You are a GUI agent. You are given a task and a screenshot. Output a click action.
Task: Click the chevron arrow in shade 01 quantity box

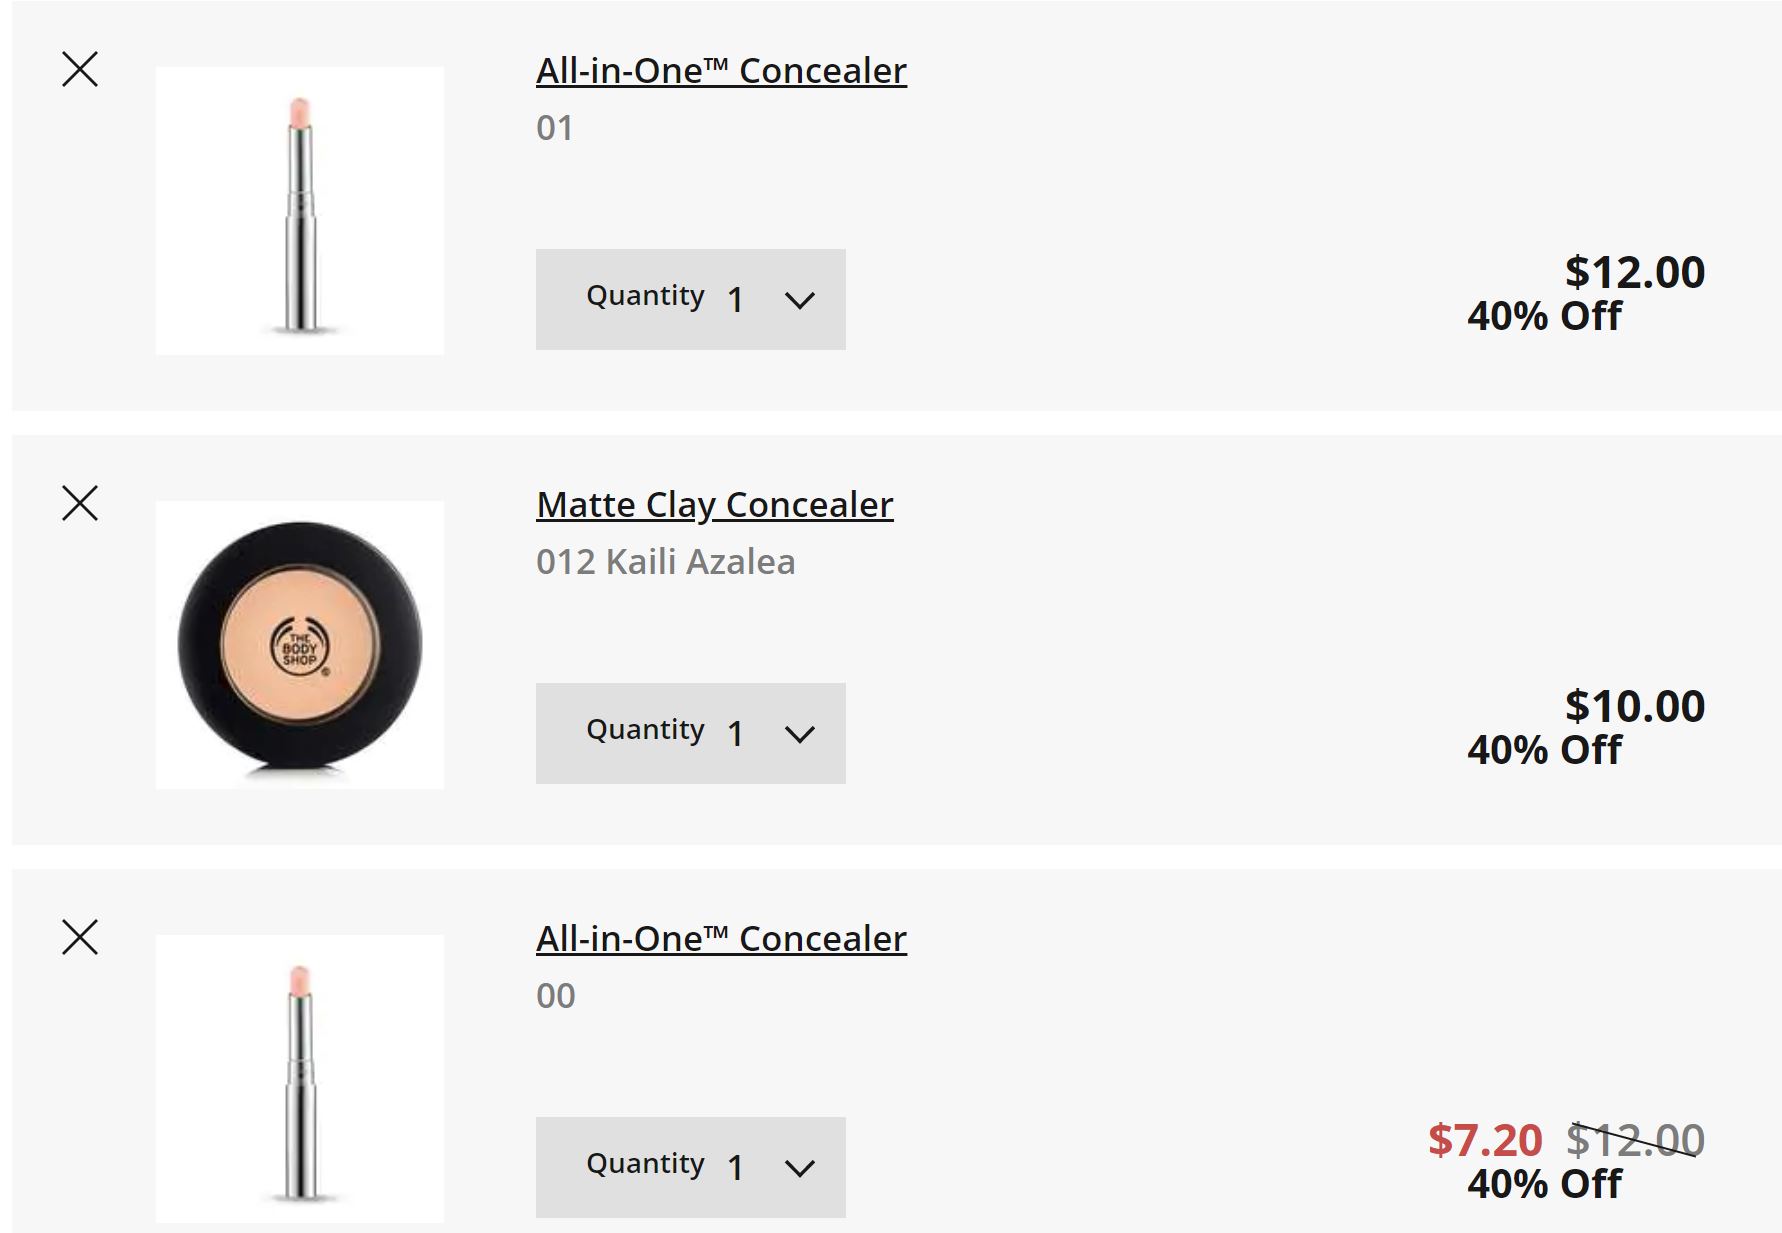[800, 300]
